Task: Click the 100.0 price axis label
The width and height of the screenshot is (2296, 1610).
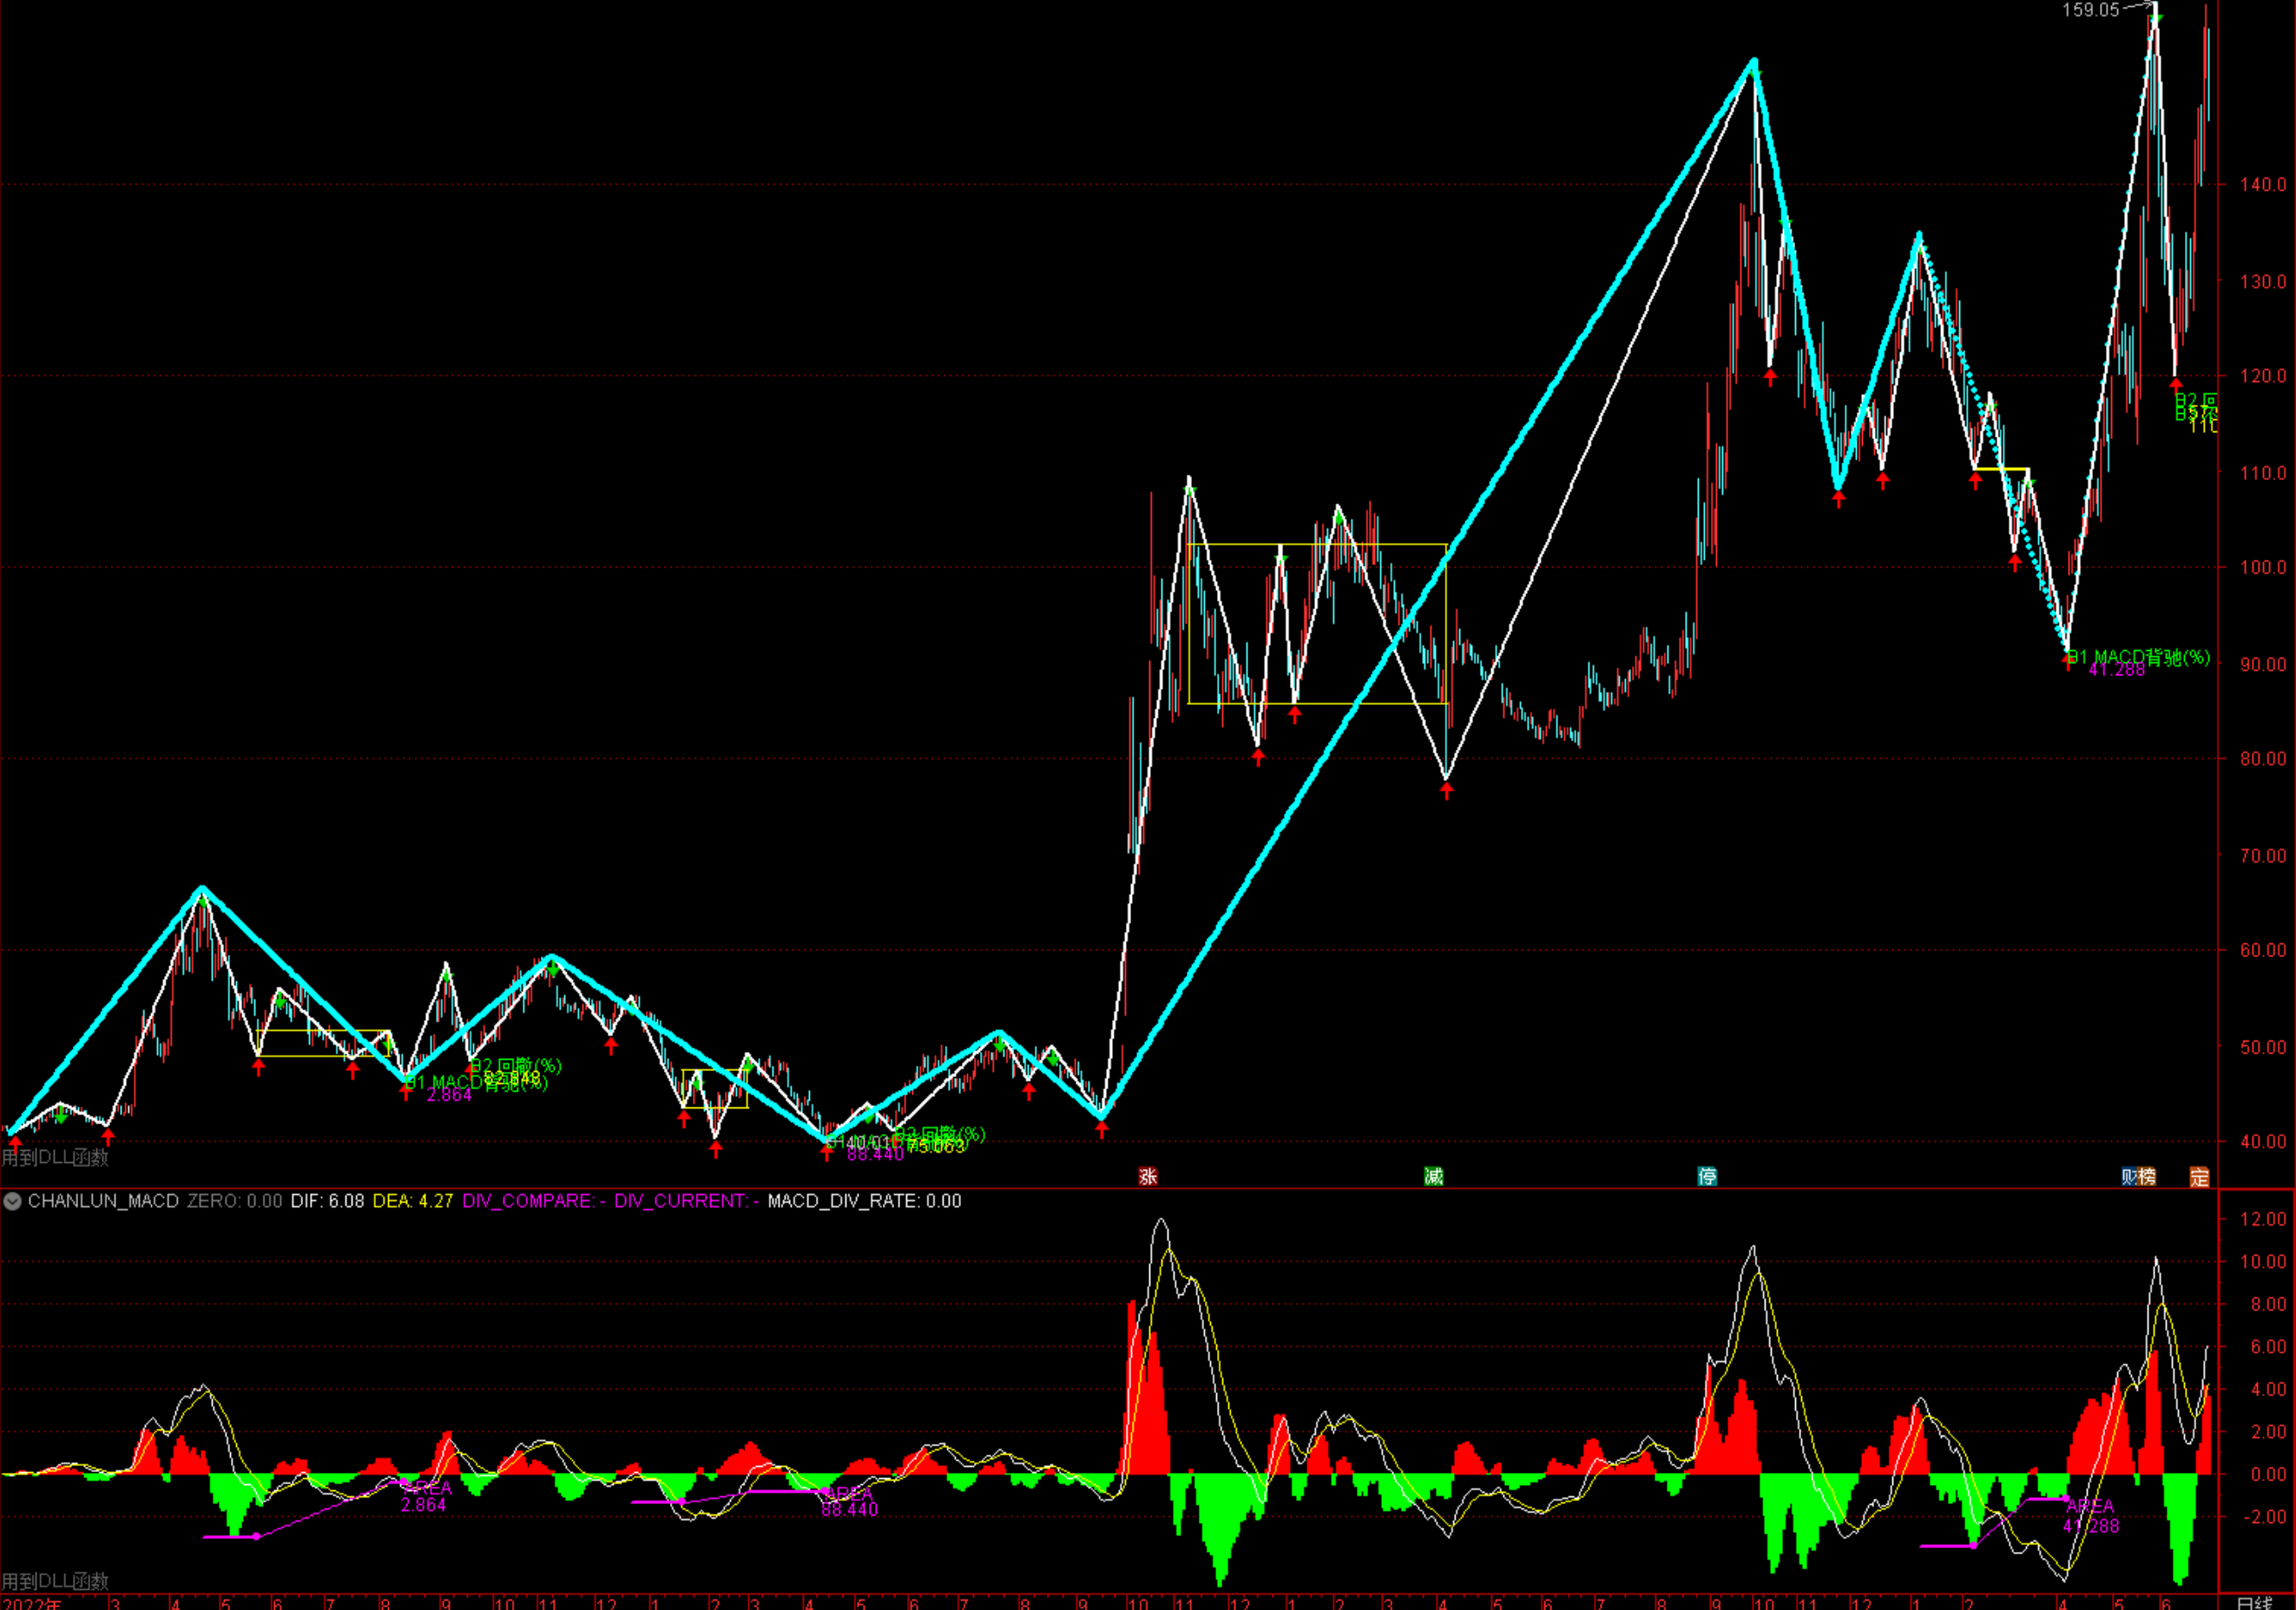Action: pyautogui.click(x=2263, y=567)
